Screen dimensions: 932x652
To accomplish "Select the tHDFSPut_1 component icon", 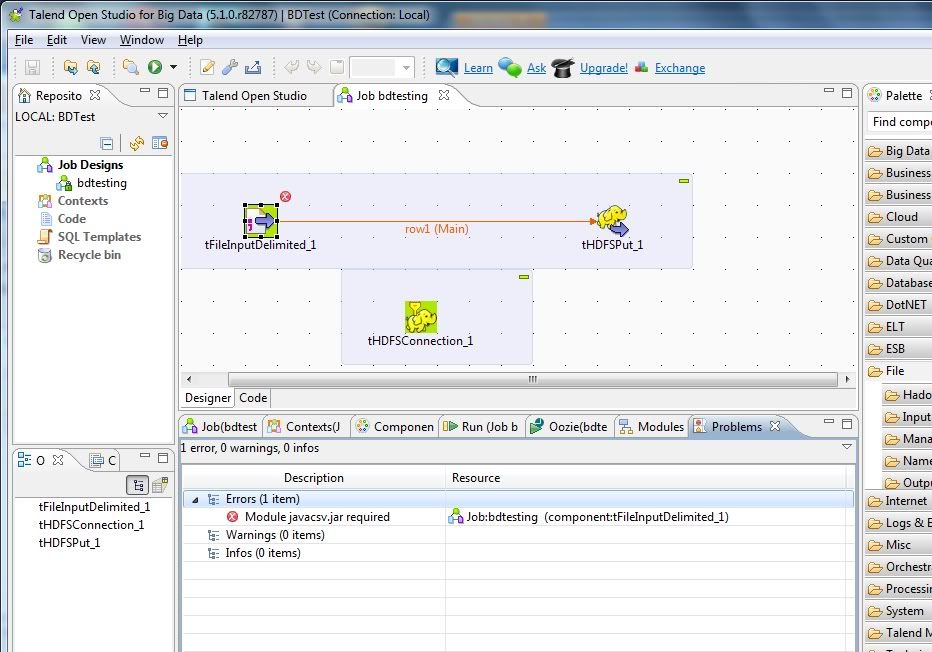I will pyautogui.click(x=613, y=221).
